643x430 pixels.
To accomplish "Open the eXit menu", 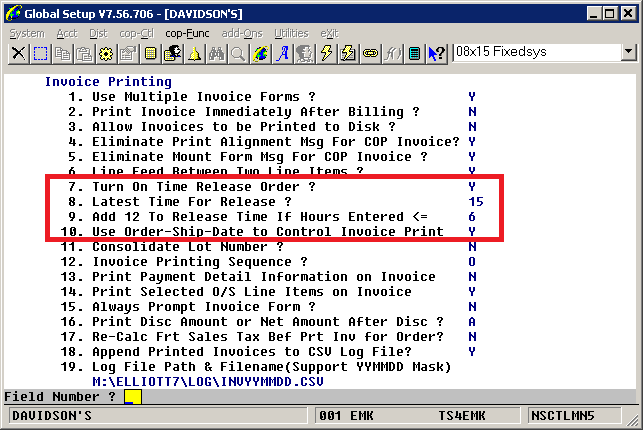I will 329,33.
